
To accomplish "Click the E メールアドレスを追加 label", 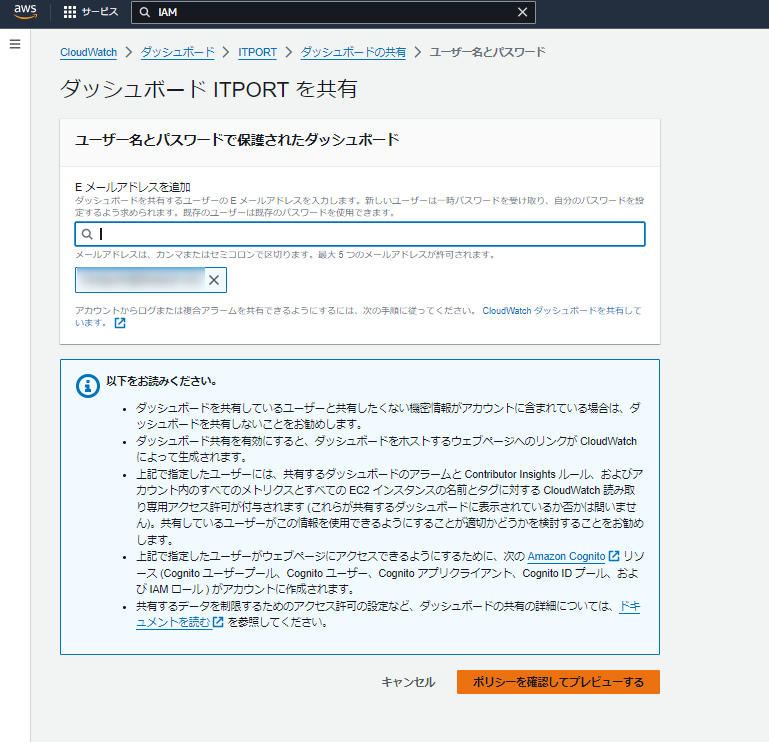I will pyautogui.click(x=132, y=187).
